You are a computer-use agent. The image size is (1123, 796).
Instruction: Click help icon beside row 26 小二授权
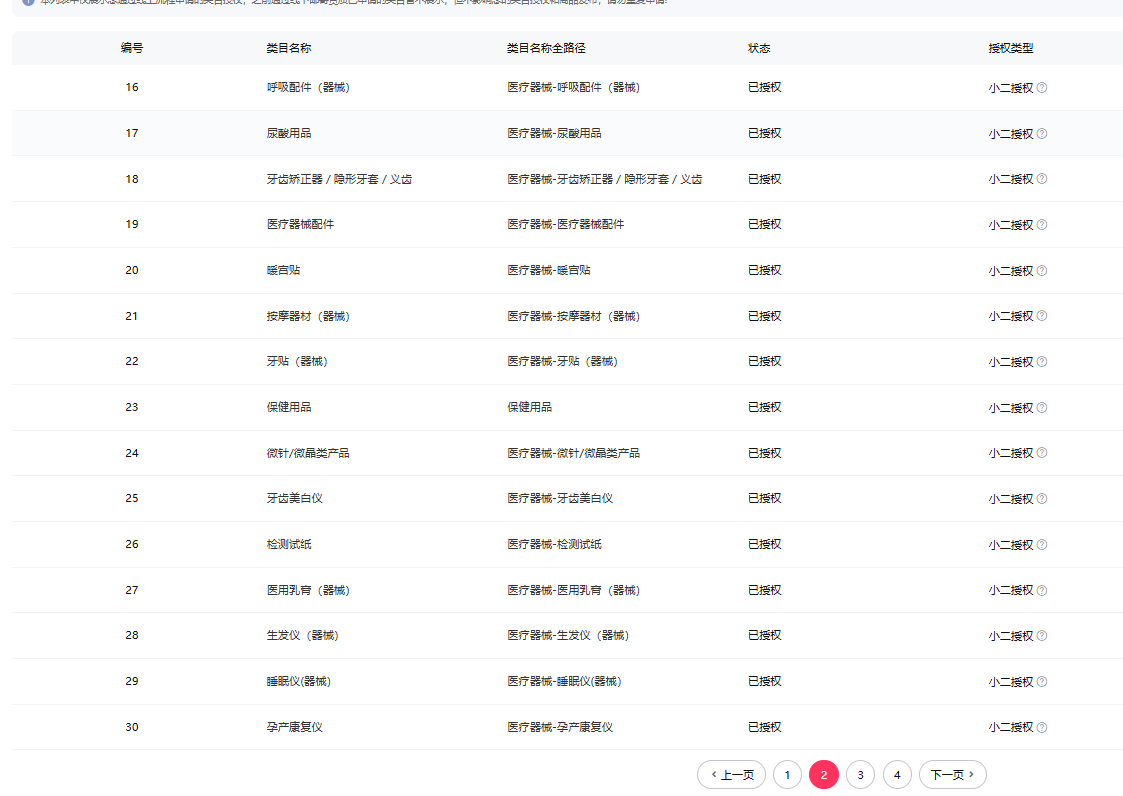[1042, 545]
